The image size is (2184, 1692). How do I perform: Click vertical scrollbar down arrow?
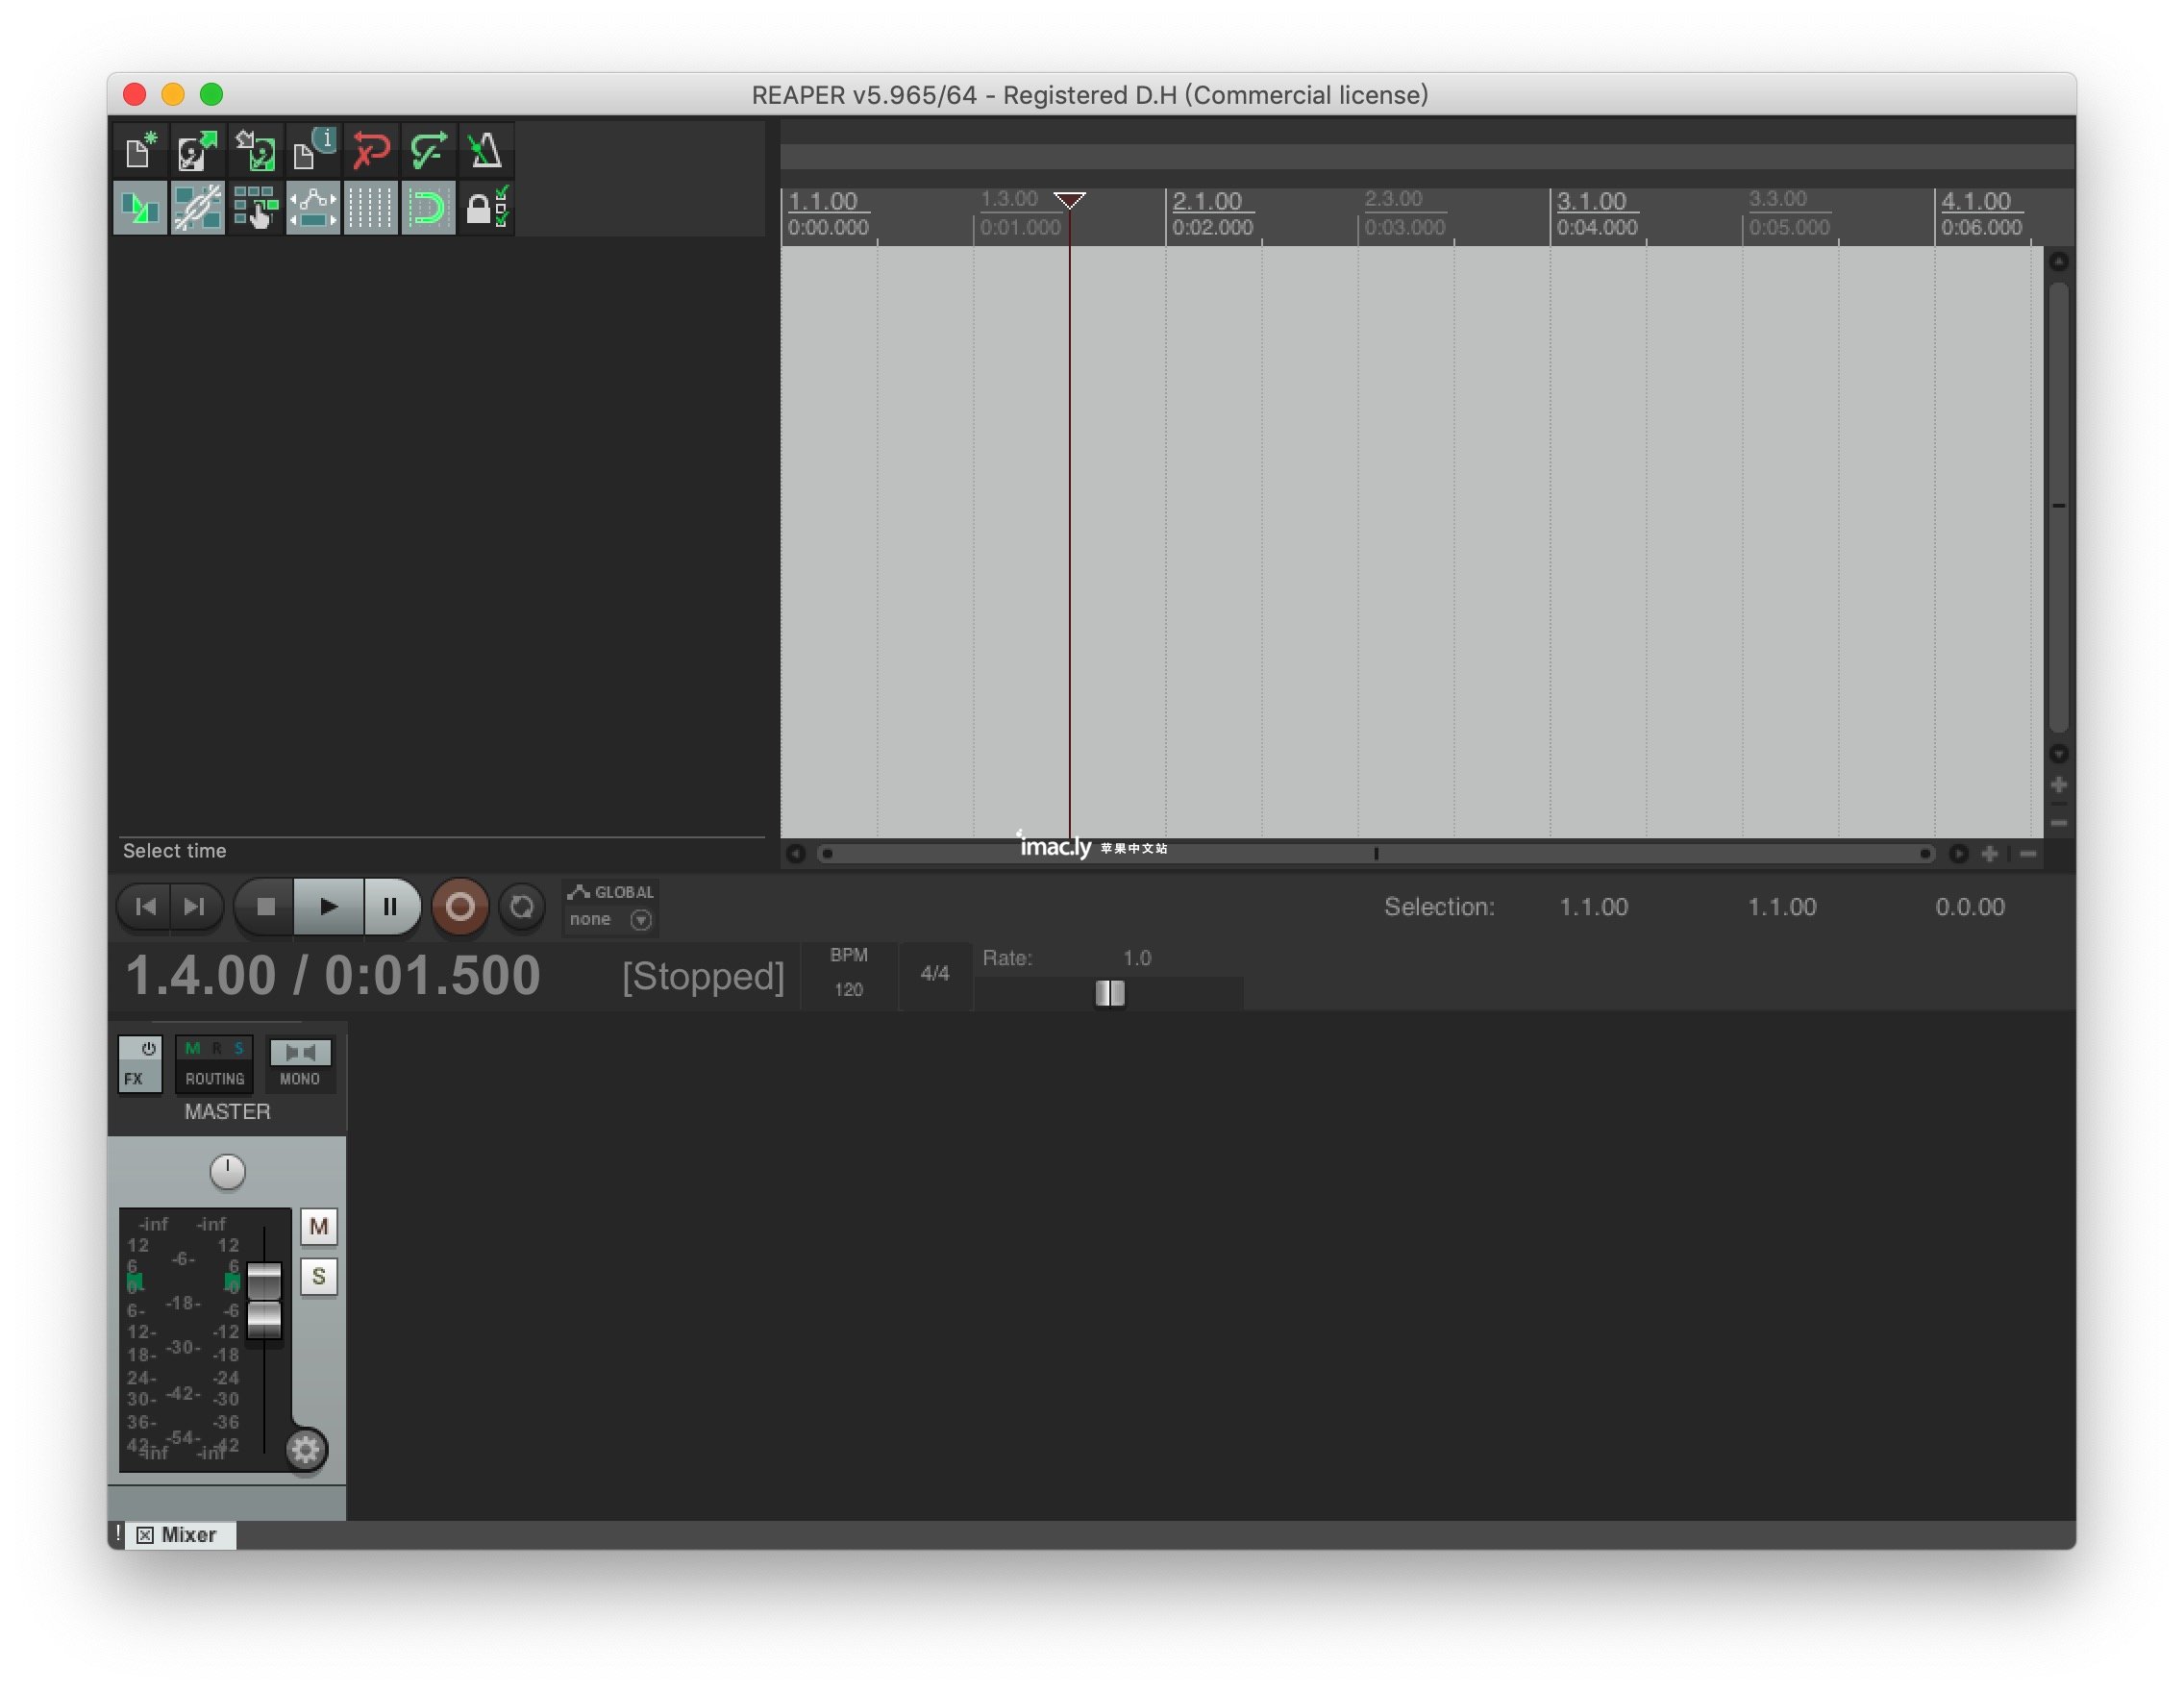click(2059, 754)
